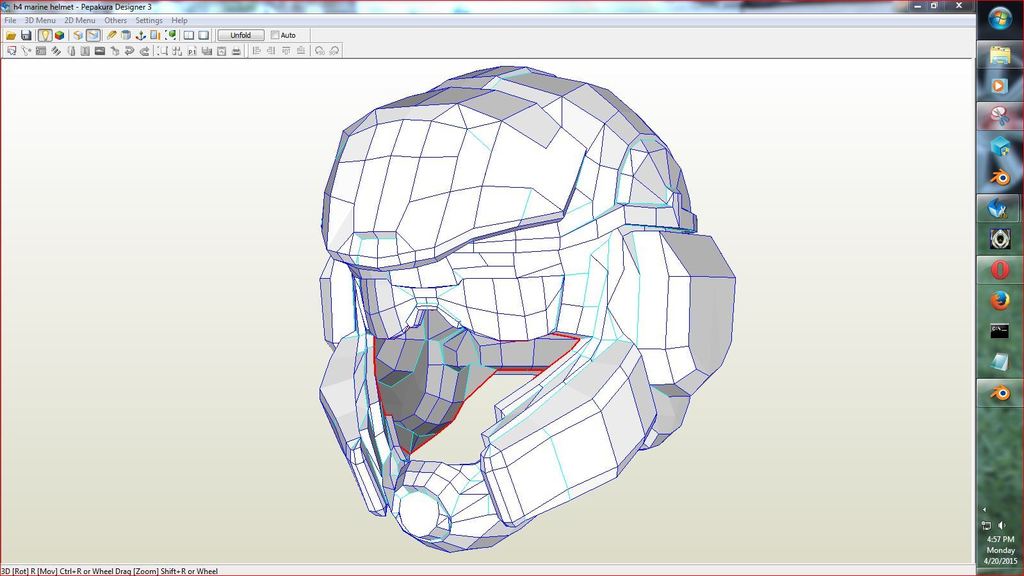Image resolution: width=1024 pixels, height=576 pixels.
Task: Click the Windows Start orb
Action: pyautogui.click(x=1000, y=18)
